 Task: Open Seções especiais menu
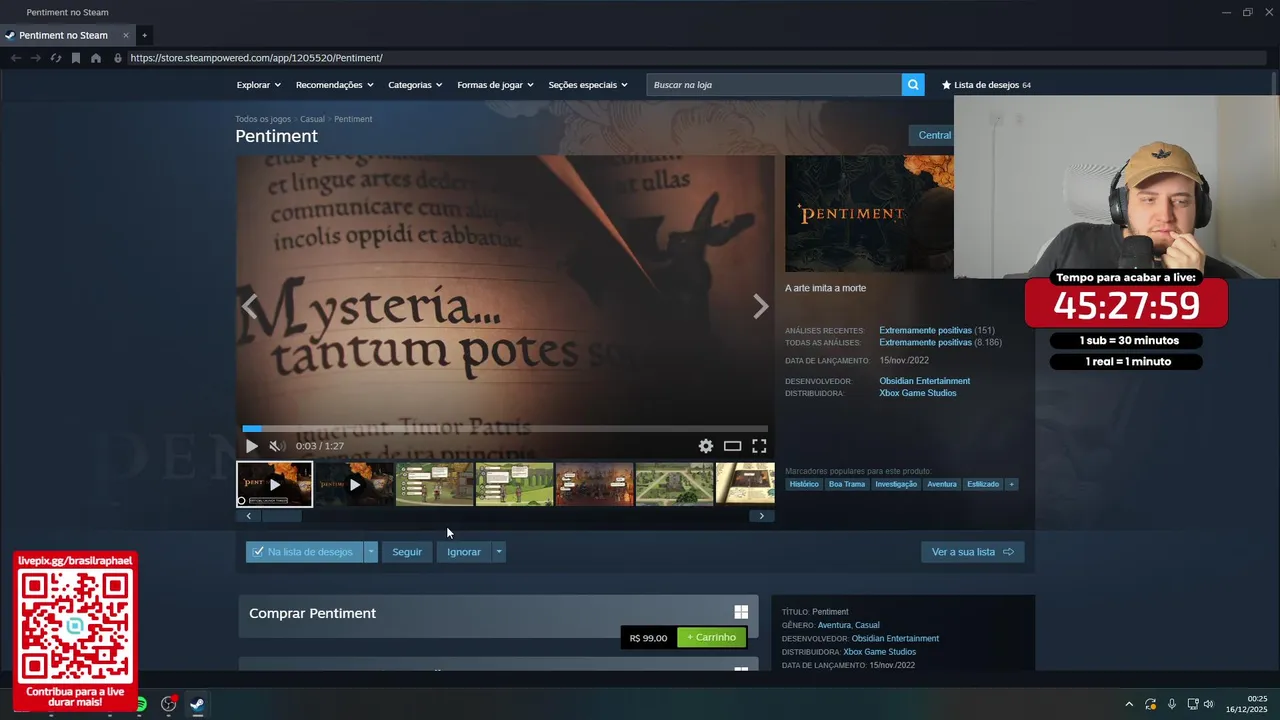pyautogui.click(x=588, y=85)
